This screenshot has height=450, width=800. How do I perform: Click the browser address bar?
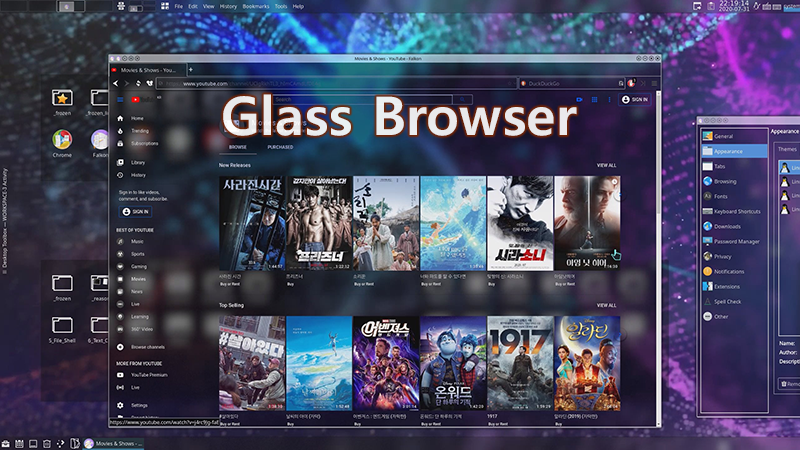(x=336, y=83)
